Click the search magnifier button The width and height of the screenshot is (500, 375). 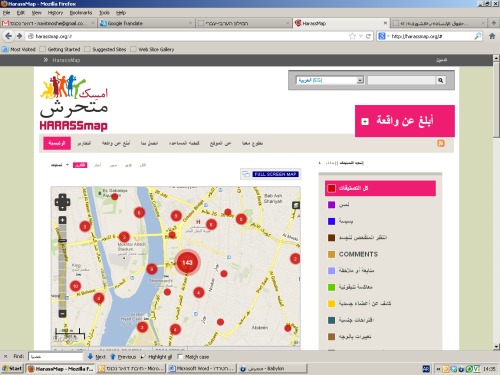point(440,80)
